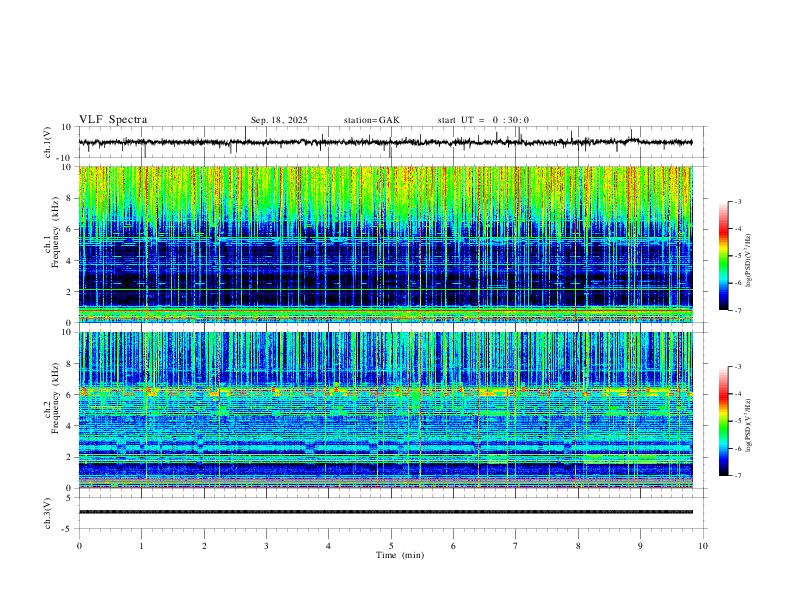Select the date text "Sep. 18, 2025"
792x612 pixels.
point(279,120)
